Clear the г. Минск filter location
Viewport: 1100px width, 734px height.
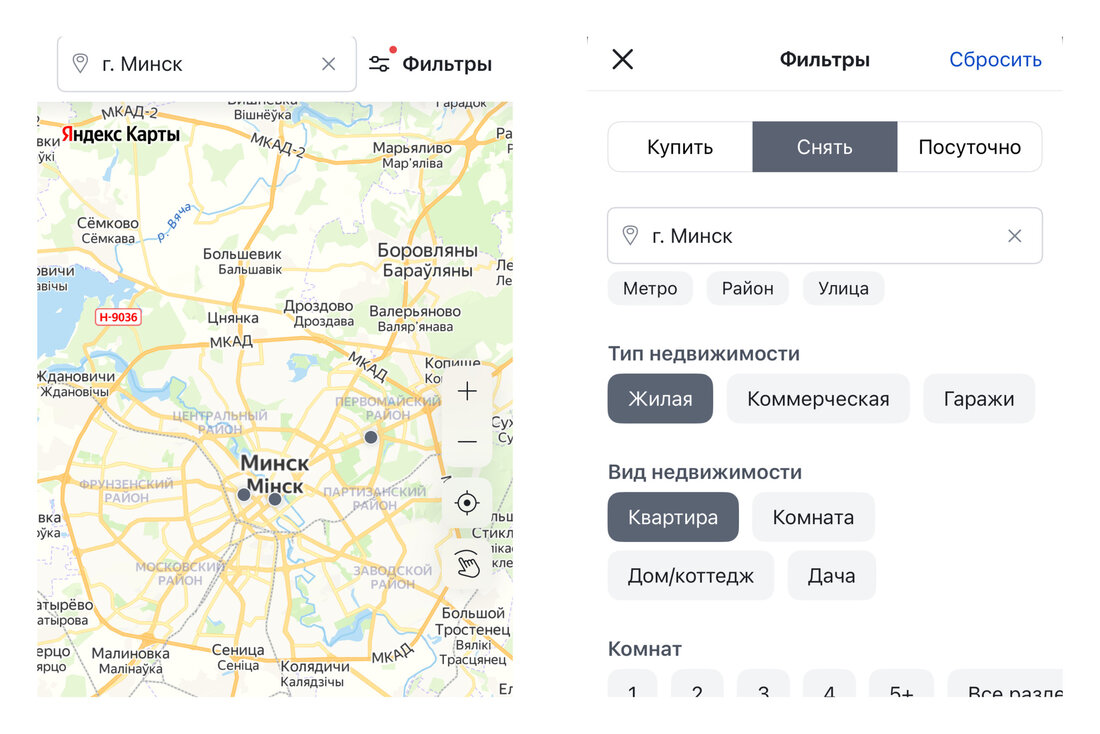1014,236
